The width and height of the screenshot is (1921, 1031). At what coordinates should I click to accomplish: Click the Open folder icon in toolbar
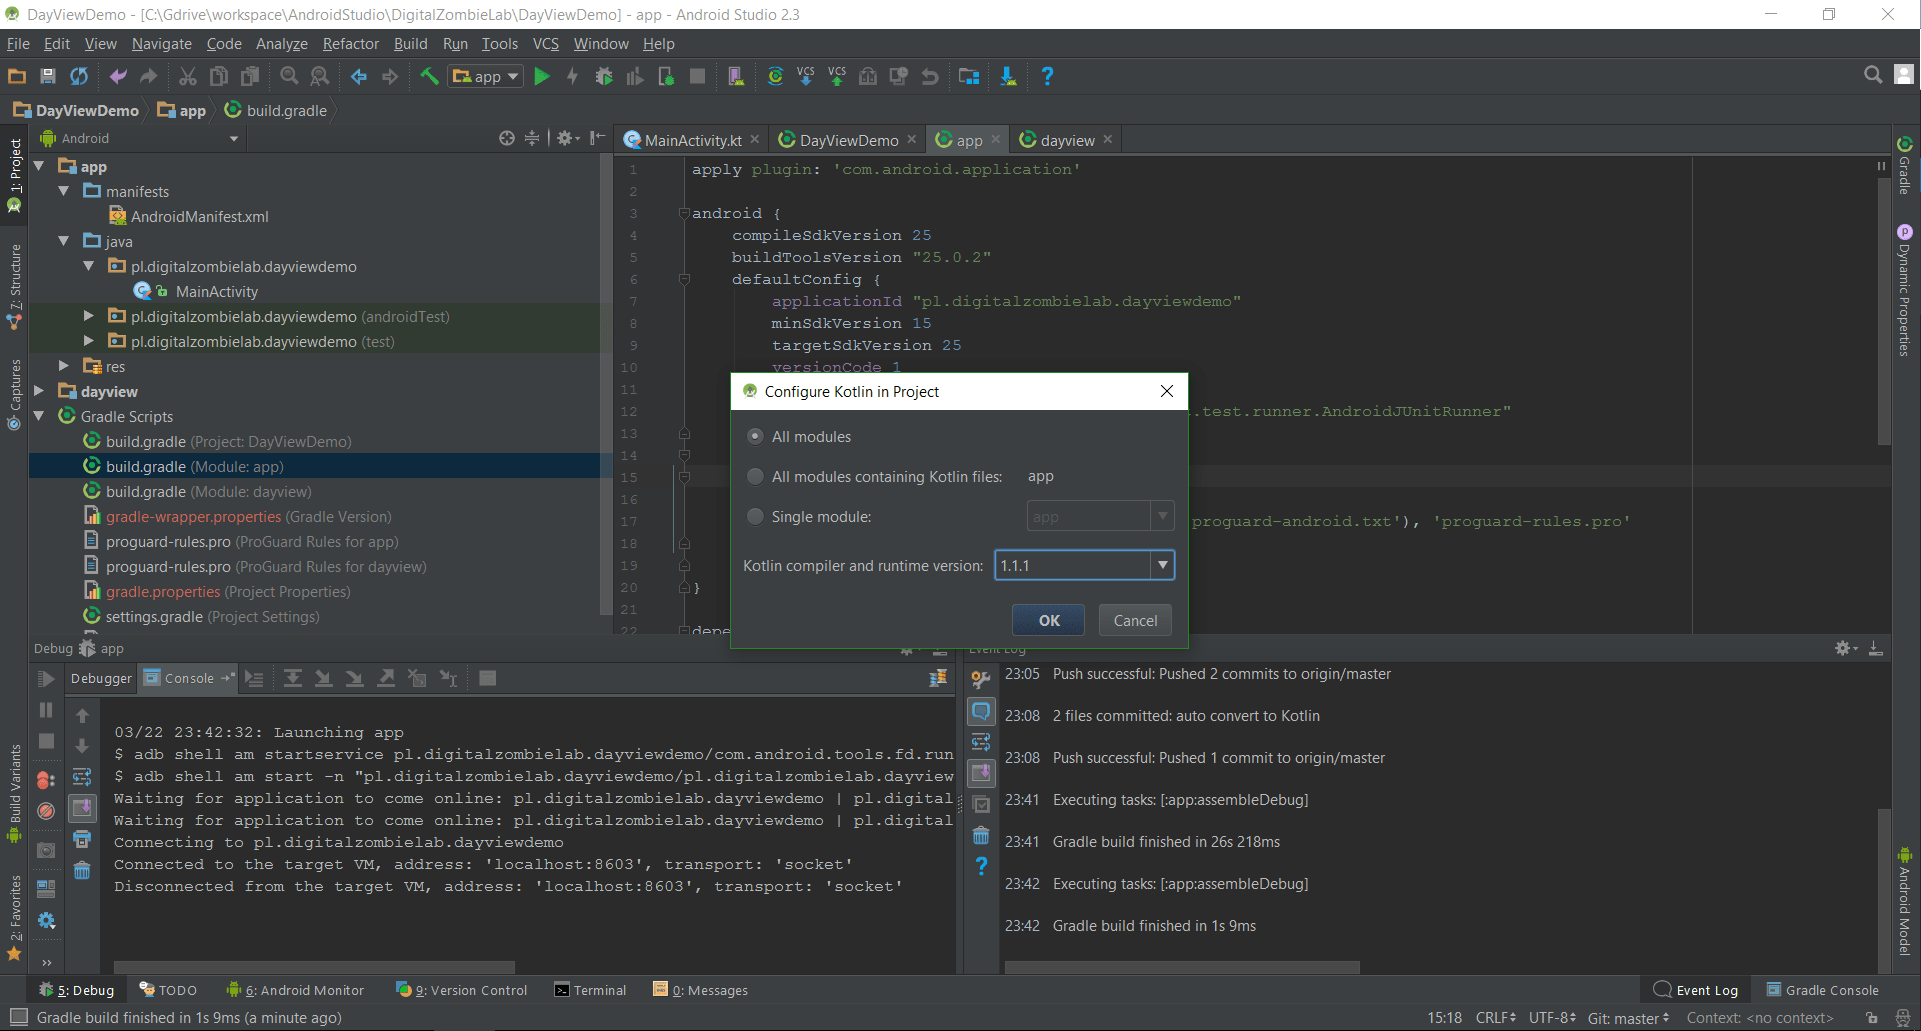click(x=16, y=76)
